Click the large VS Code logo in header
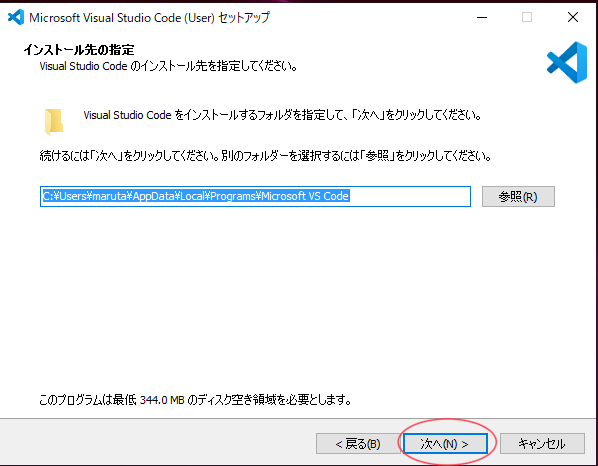This screenshot has width=598, height=466. [567, 63]
